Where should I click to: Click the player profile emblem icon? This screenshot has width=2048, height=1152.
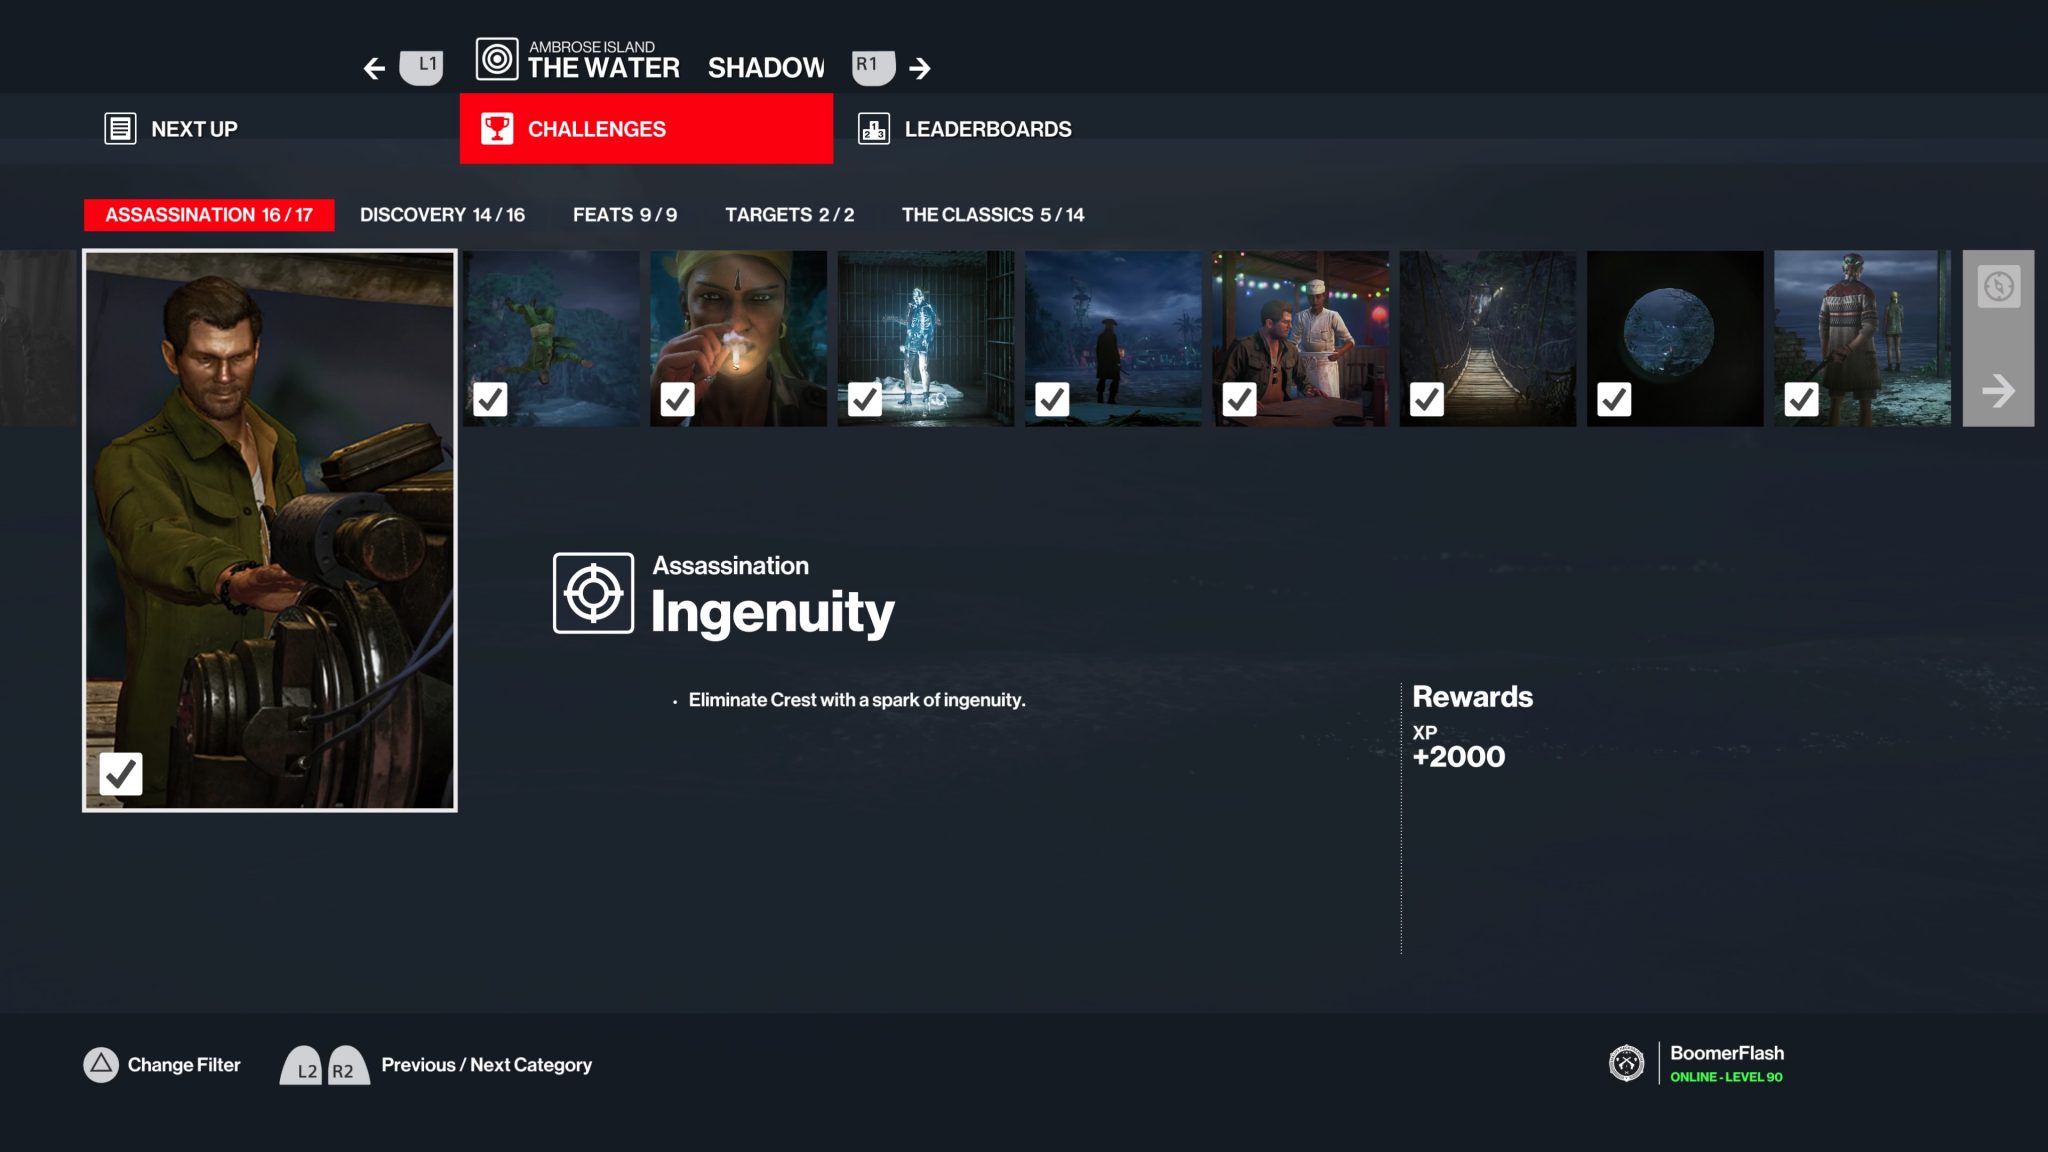1626,1063
